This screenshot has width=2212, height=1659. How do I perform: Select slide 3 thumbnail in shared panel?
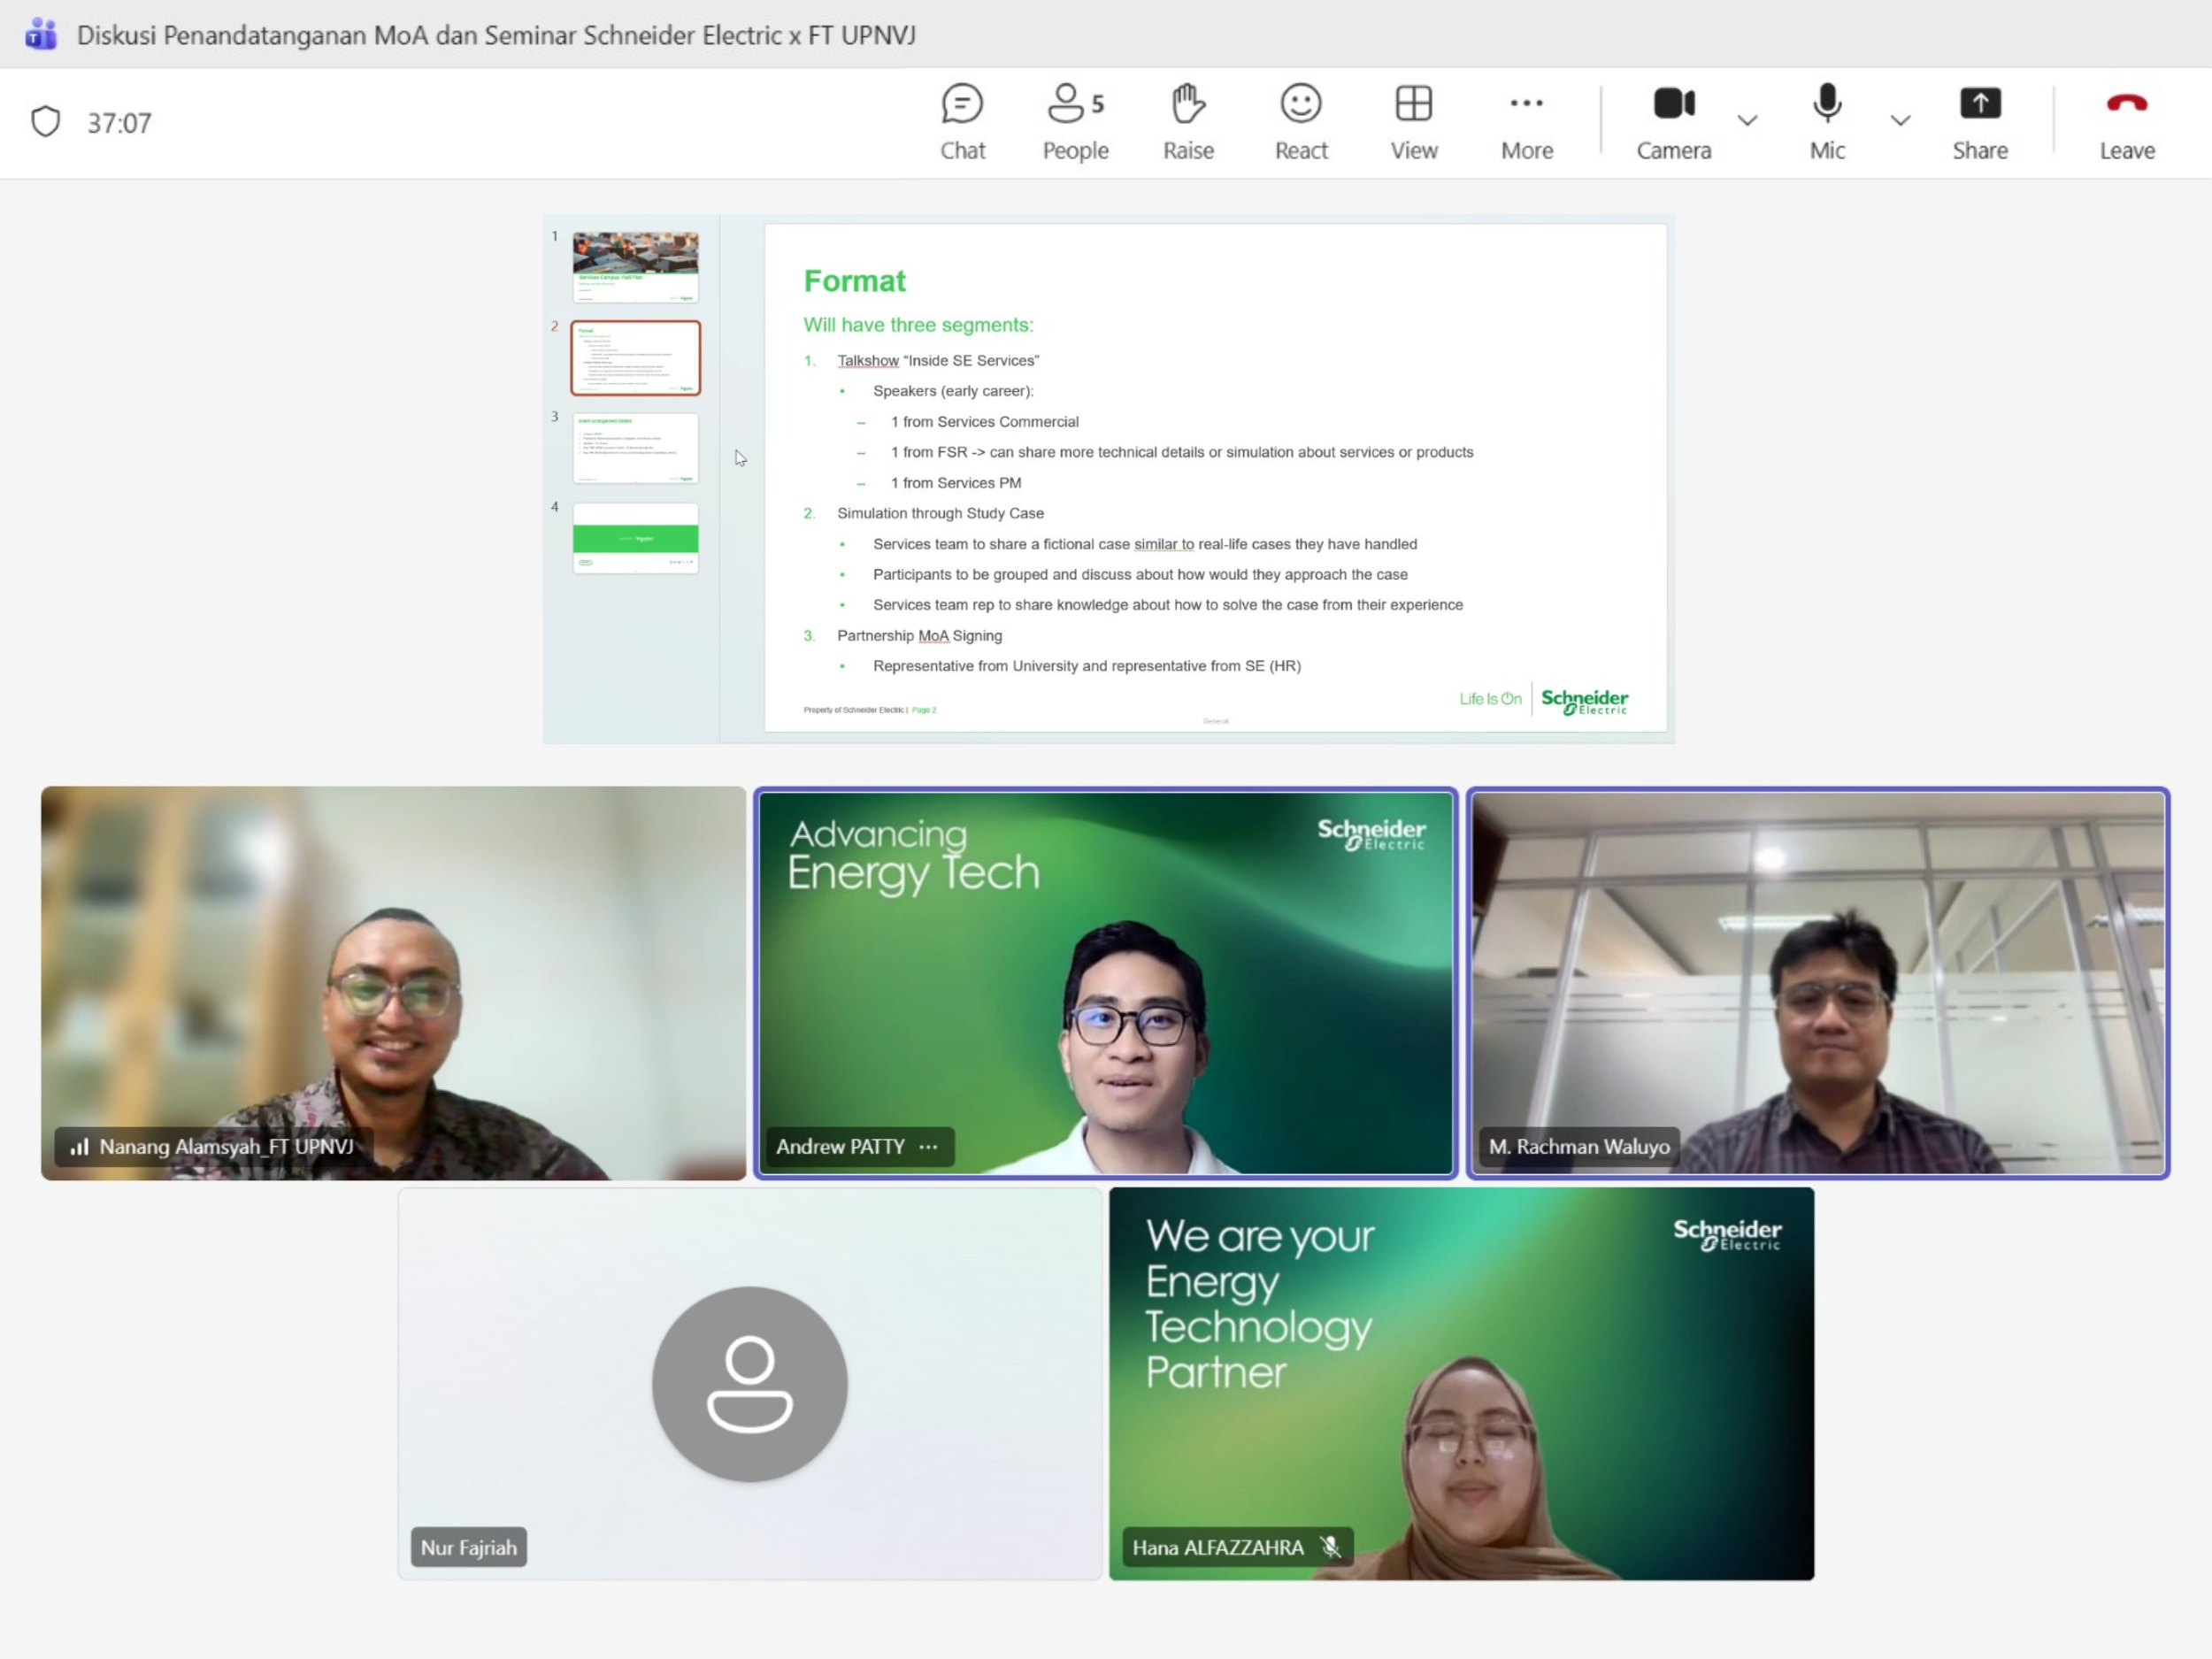(x=635, y=448)
